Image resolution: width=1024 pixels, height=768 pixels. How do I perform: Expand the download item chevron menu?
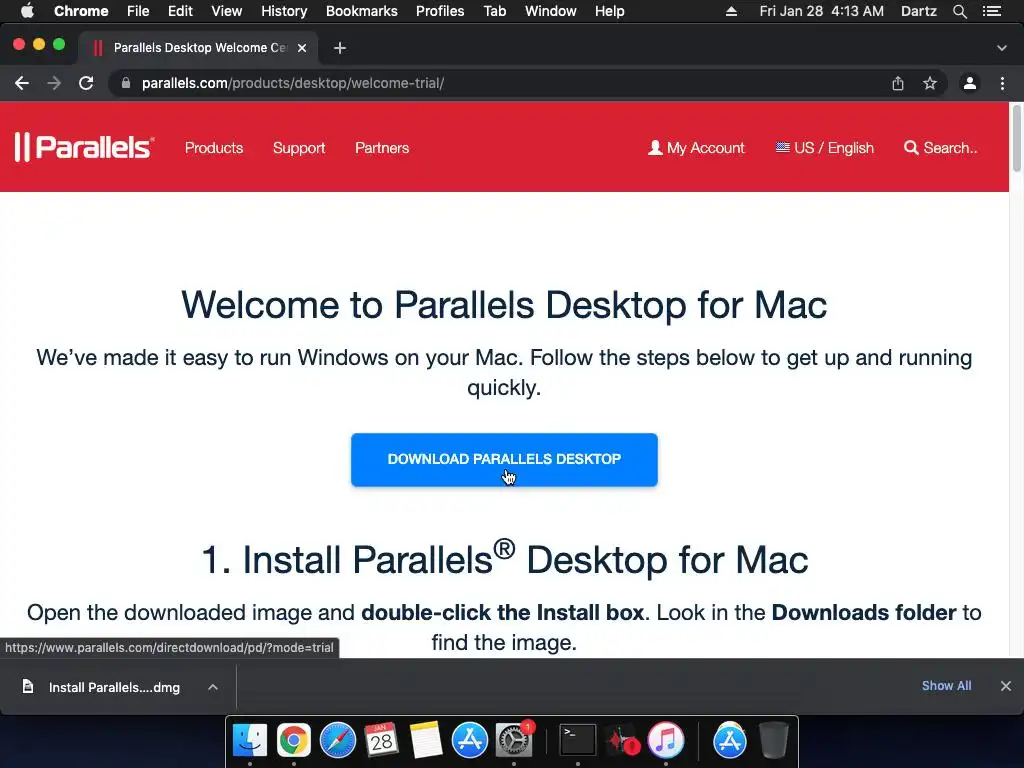pyautogui.click(x=213, y=687)
